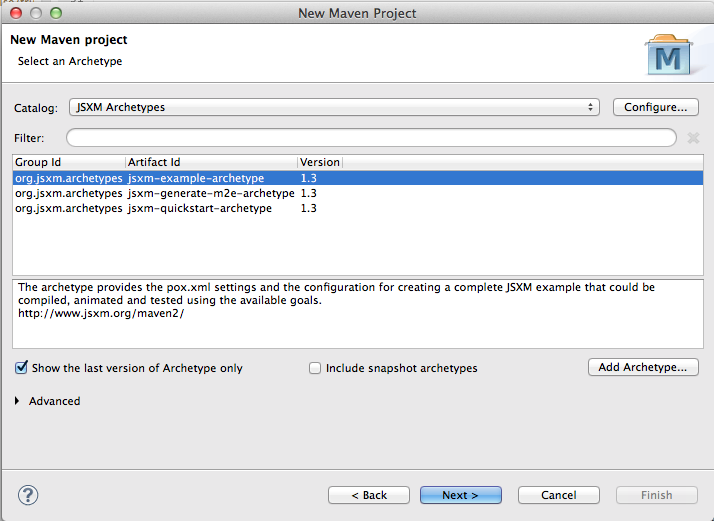Open the Catalog dropdown list
Image resolution: width=714 pixels, height=521 pixels.
pos(333,107)
